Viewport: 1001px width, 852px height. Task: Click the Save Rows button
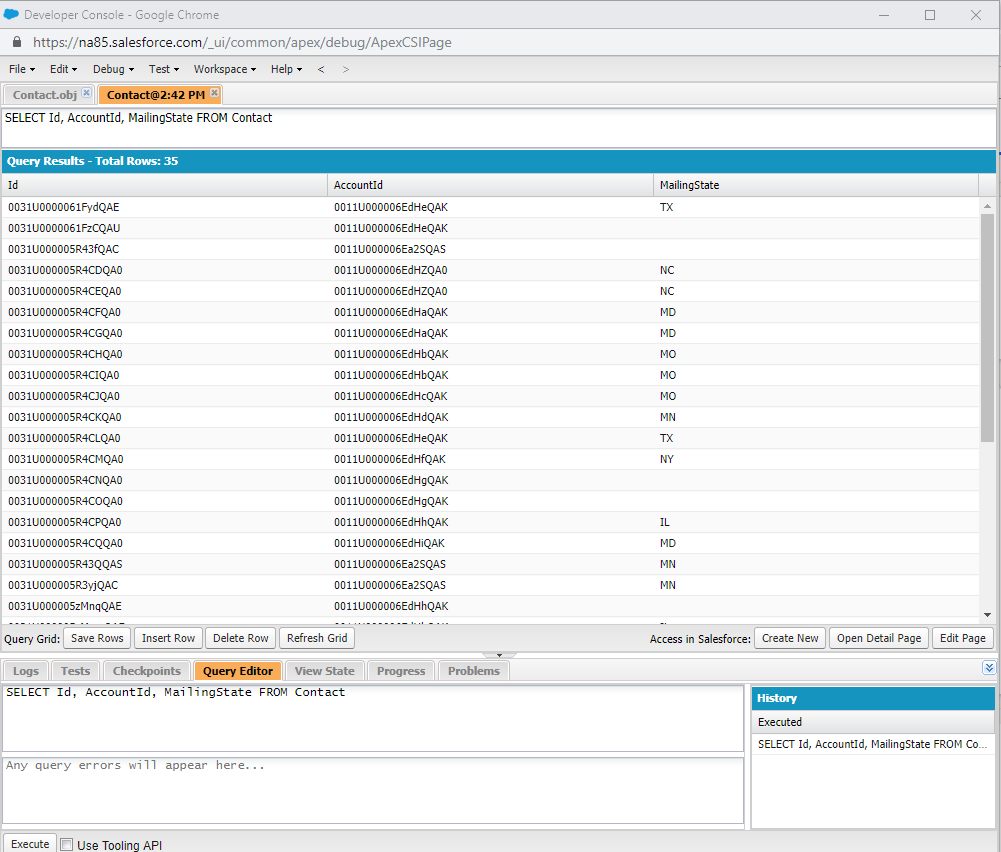(97, 638)
